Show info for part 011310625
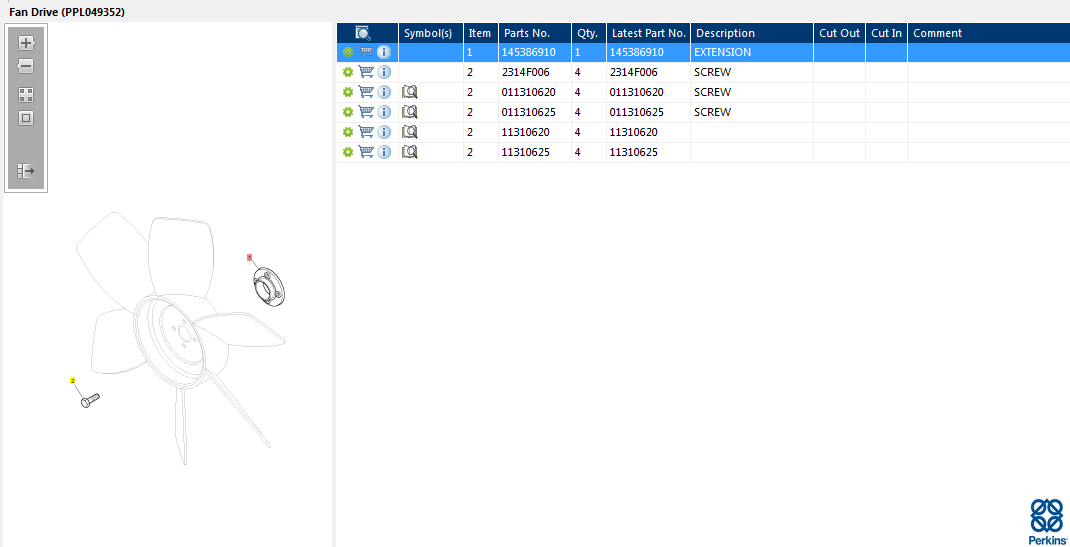1070x547 pixels. tap(384, 111)
